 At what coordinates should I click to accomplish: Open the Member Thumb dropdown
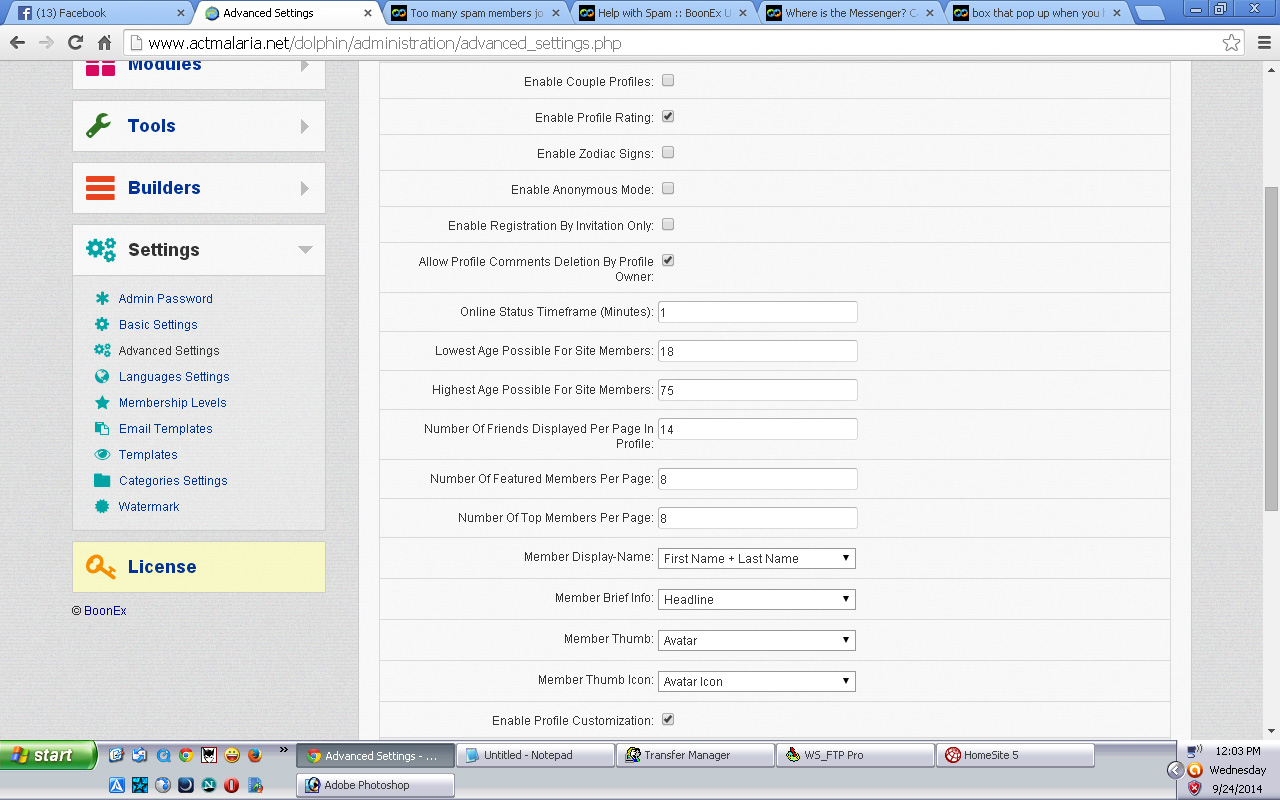757,640
